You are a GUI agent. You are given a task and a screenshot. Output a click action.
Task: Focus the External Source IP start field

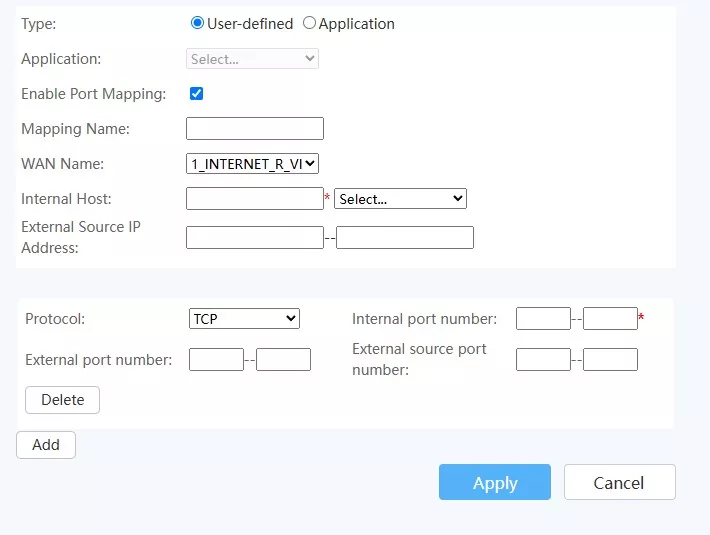255,238
